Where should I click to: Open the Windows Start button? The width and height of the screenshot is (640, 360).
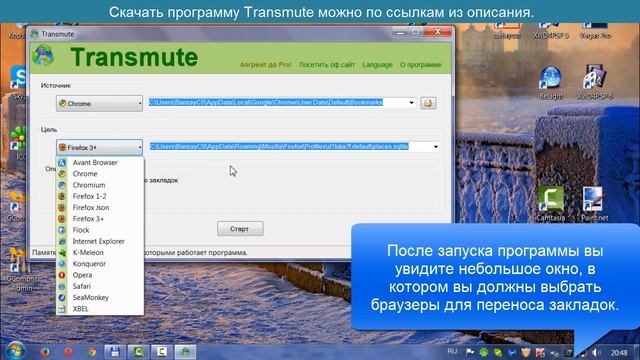click(x=16, y=351)
